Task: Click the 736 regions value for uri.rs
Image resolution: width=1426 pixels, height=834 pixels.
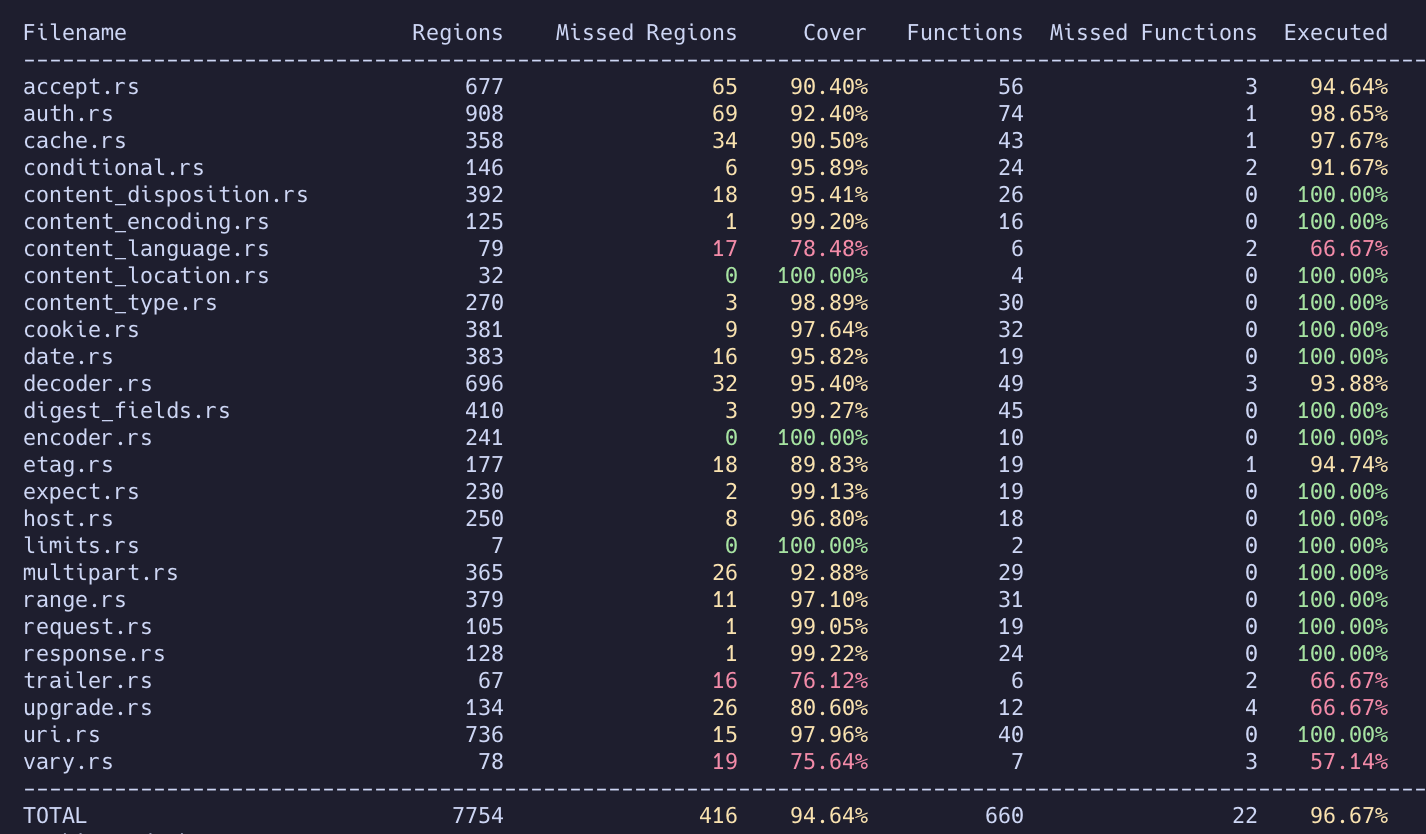Action: [484, 735]
